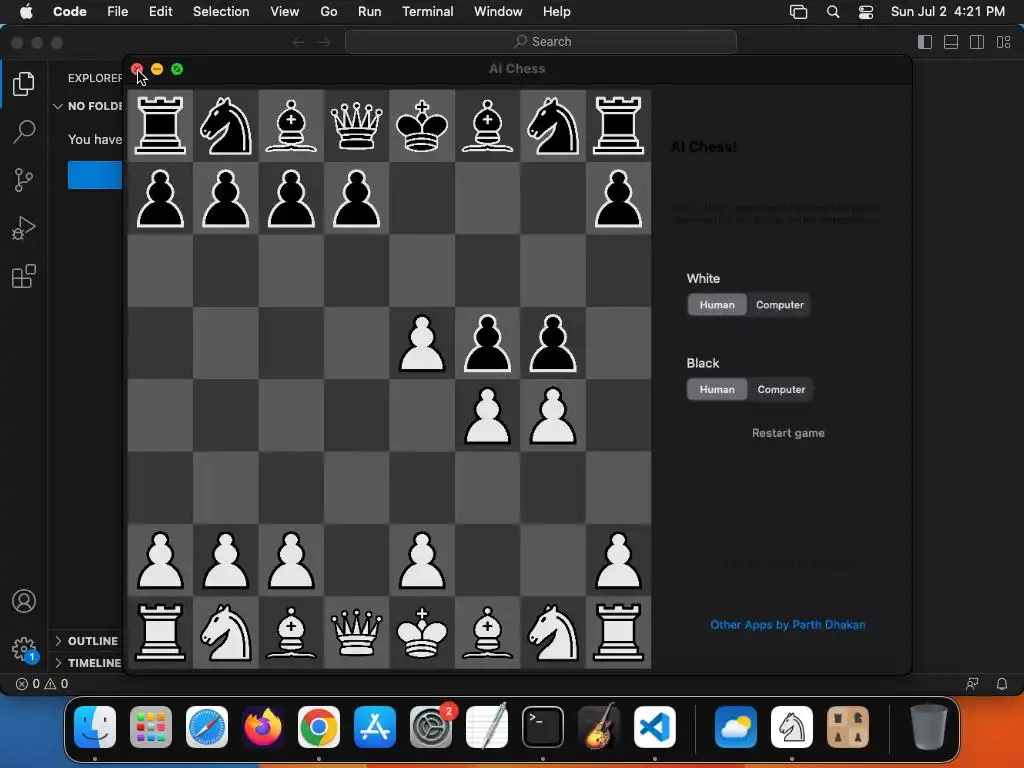
Task: Open System Settings with badge in Dock
Action: (431, 727)
